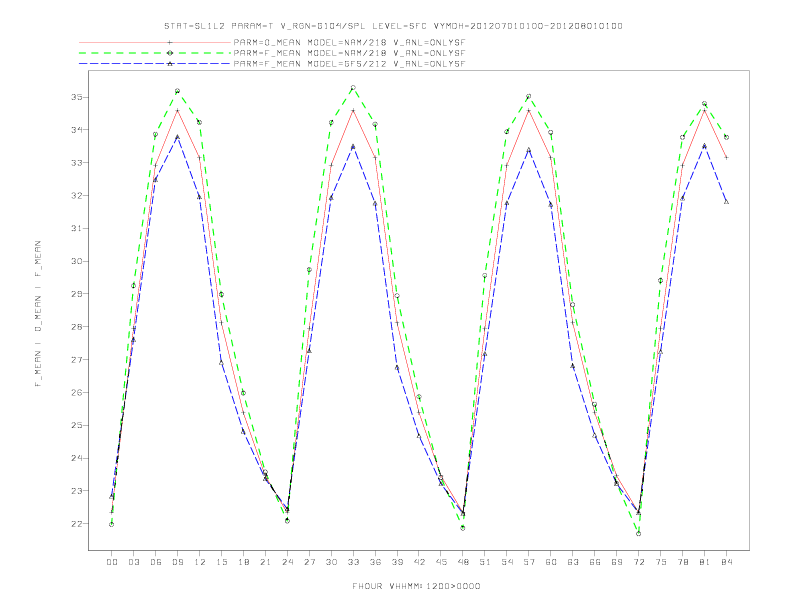Click y-axis tick label 23

pyautogui.click(x=77, y=491)
